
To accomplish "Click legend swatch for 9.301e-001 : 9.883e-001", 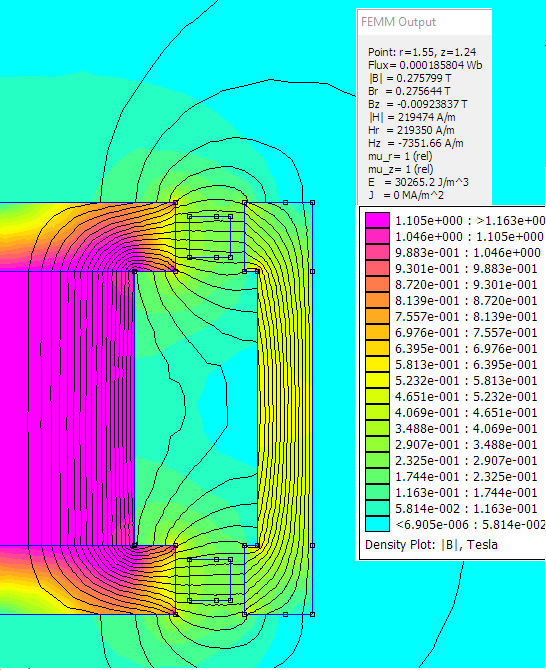I will [x=377, y=268].
